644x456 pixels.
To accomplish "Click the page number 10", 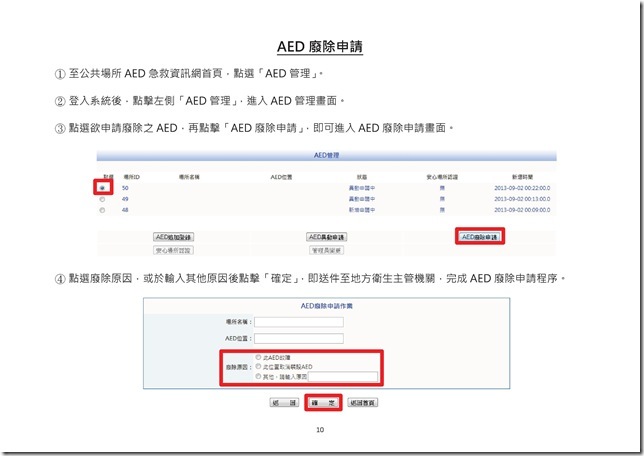I will (320, 430).
